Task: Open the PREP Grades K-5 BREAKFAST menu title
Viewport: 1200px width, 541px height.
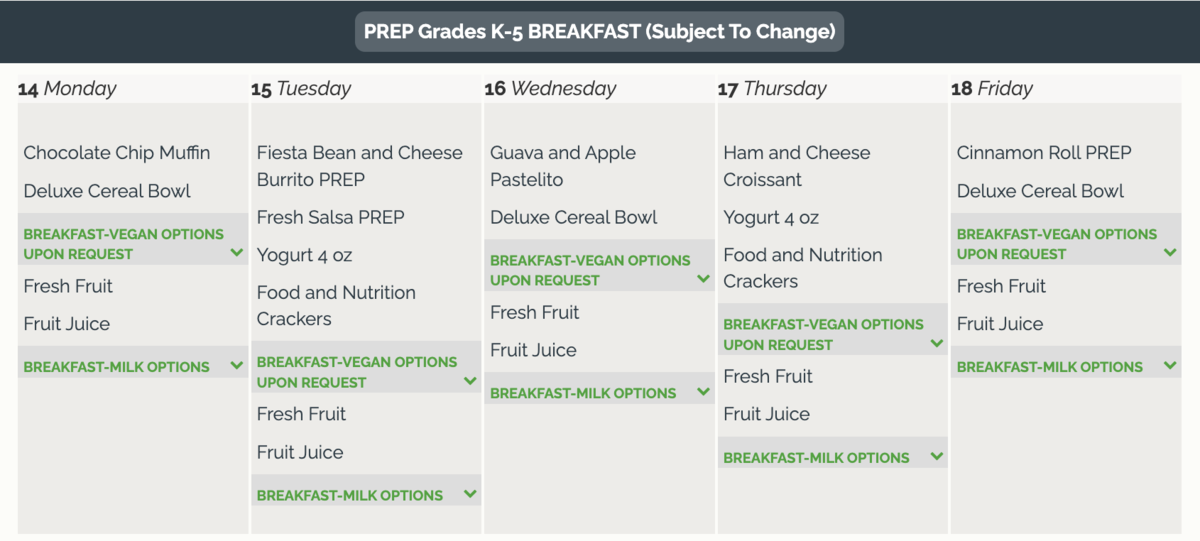Action: pos(600,31)
